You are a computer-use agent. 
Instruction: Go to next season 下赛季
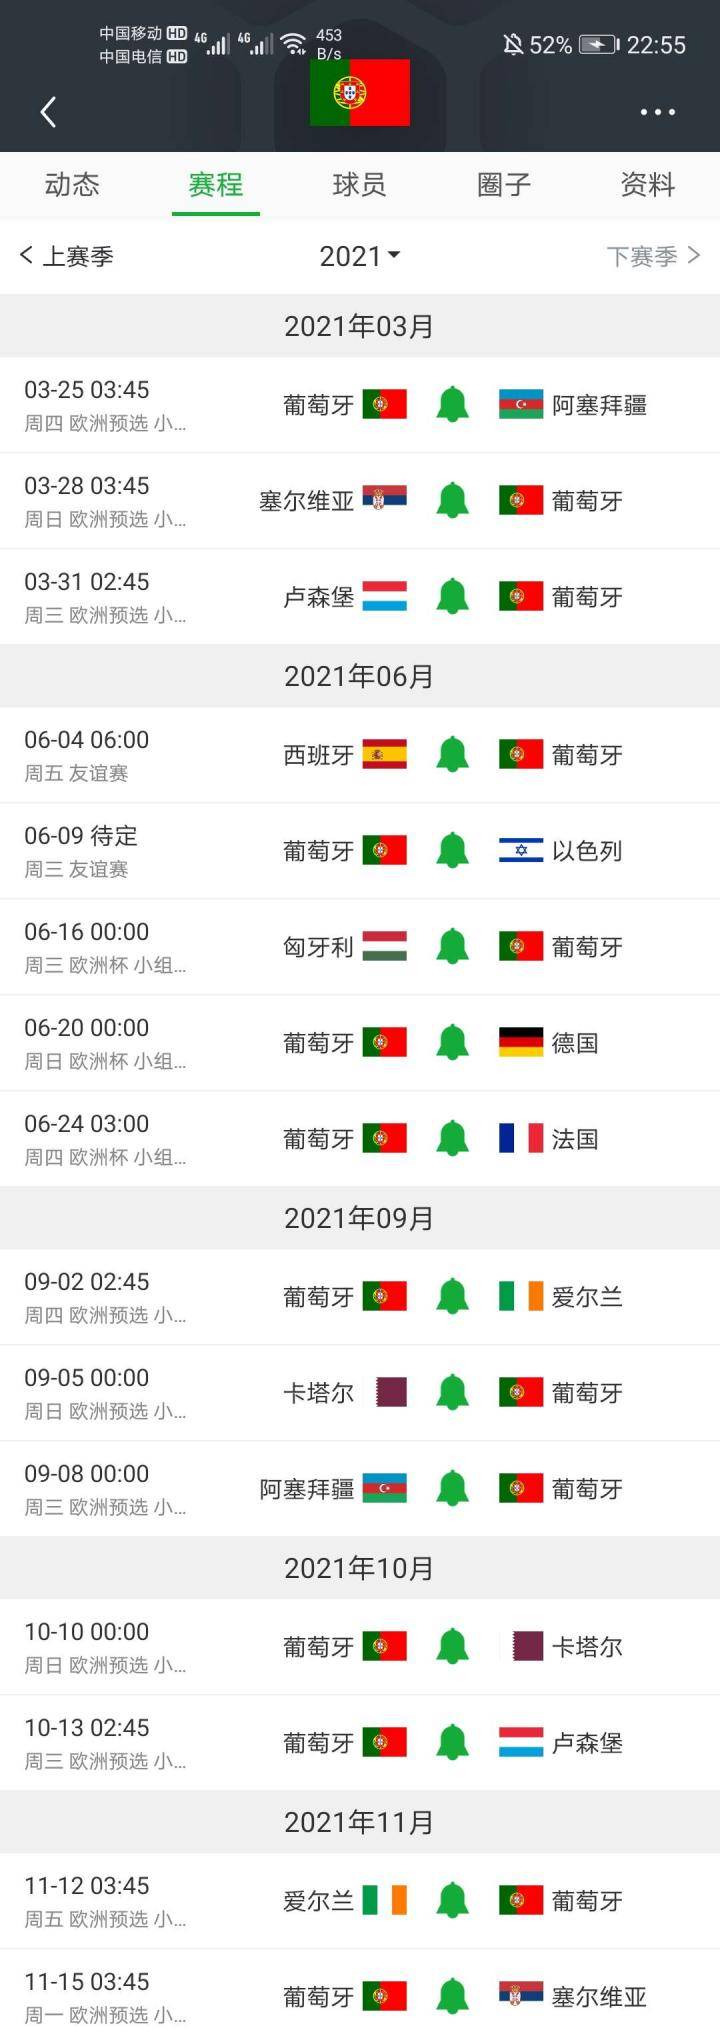(x=654, y=256)
